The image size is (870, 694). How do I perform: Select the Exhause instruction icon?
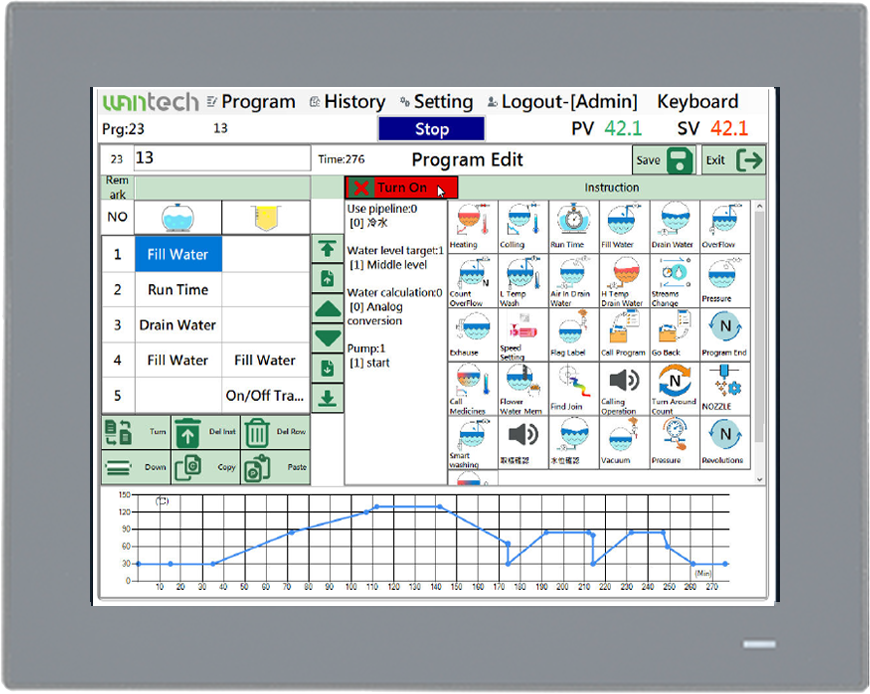[472, 335]
